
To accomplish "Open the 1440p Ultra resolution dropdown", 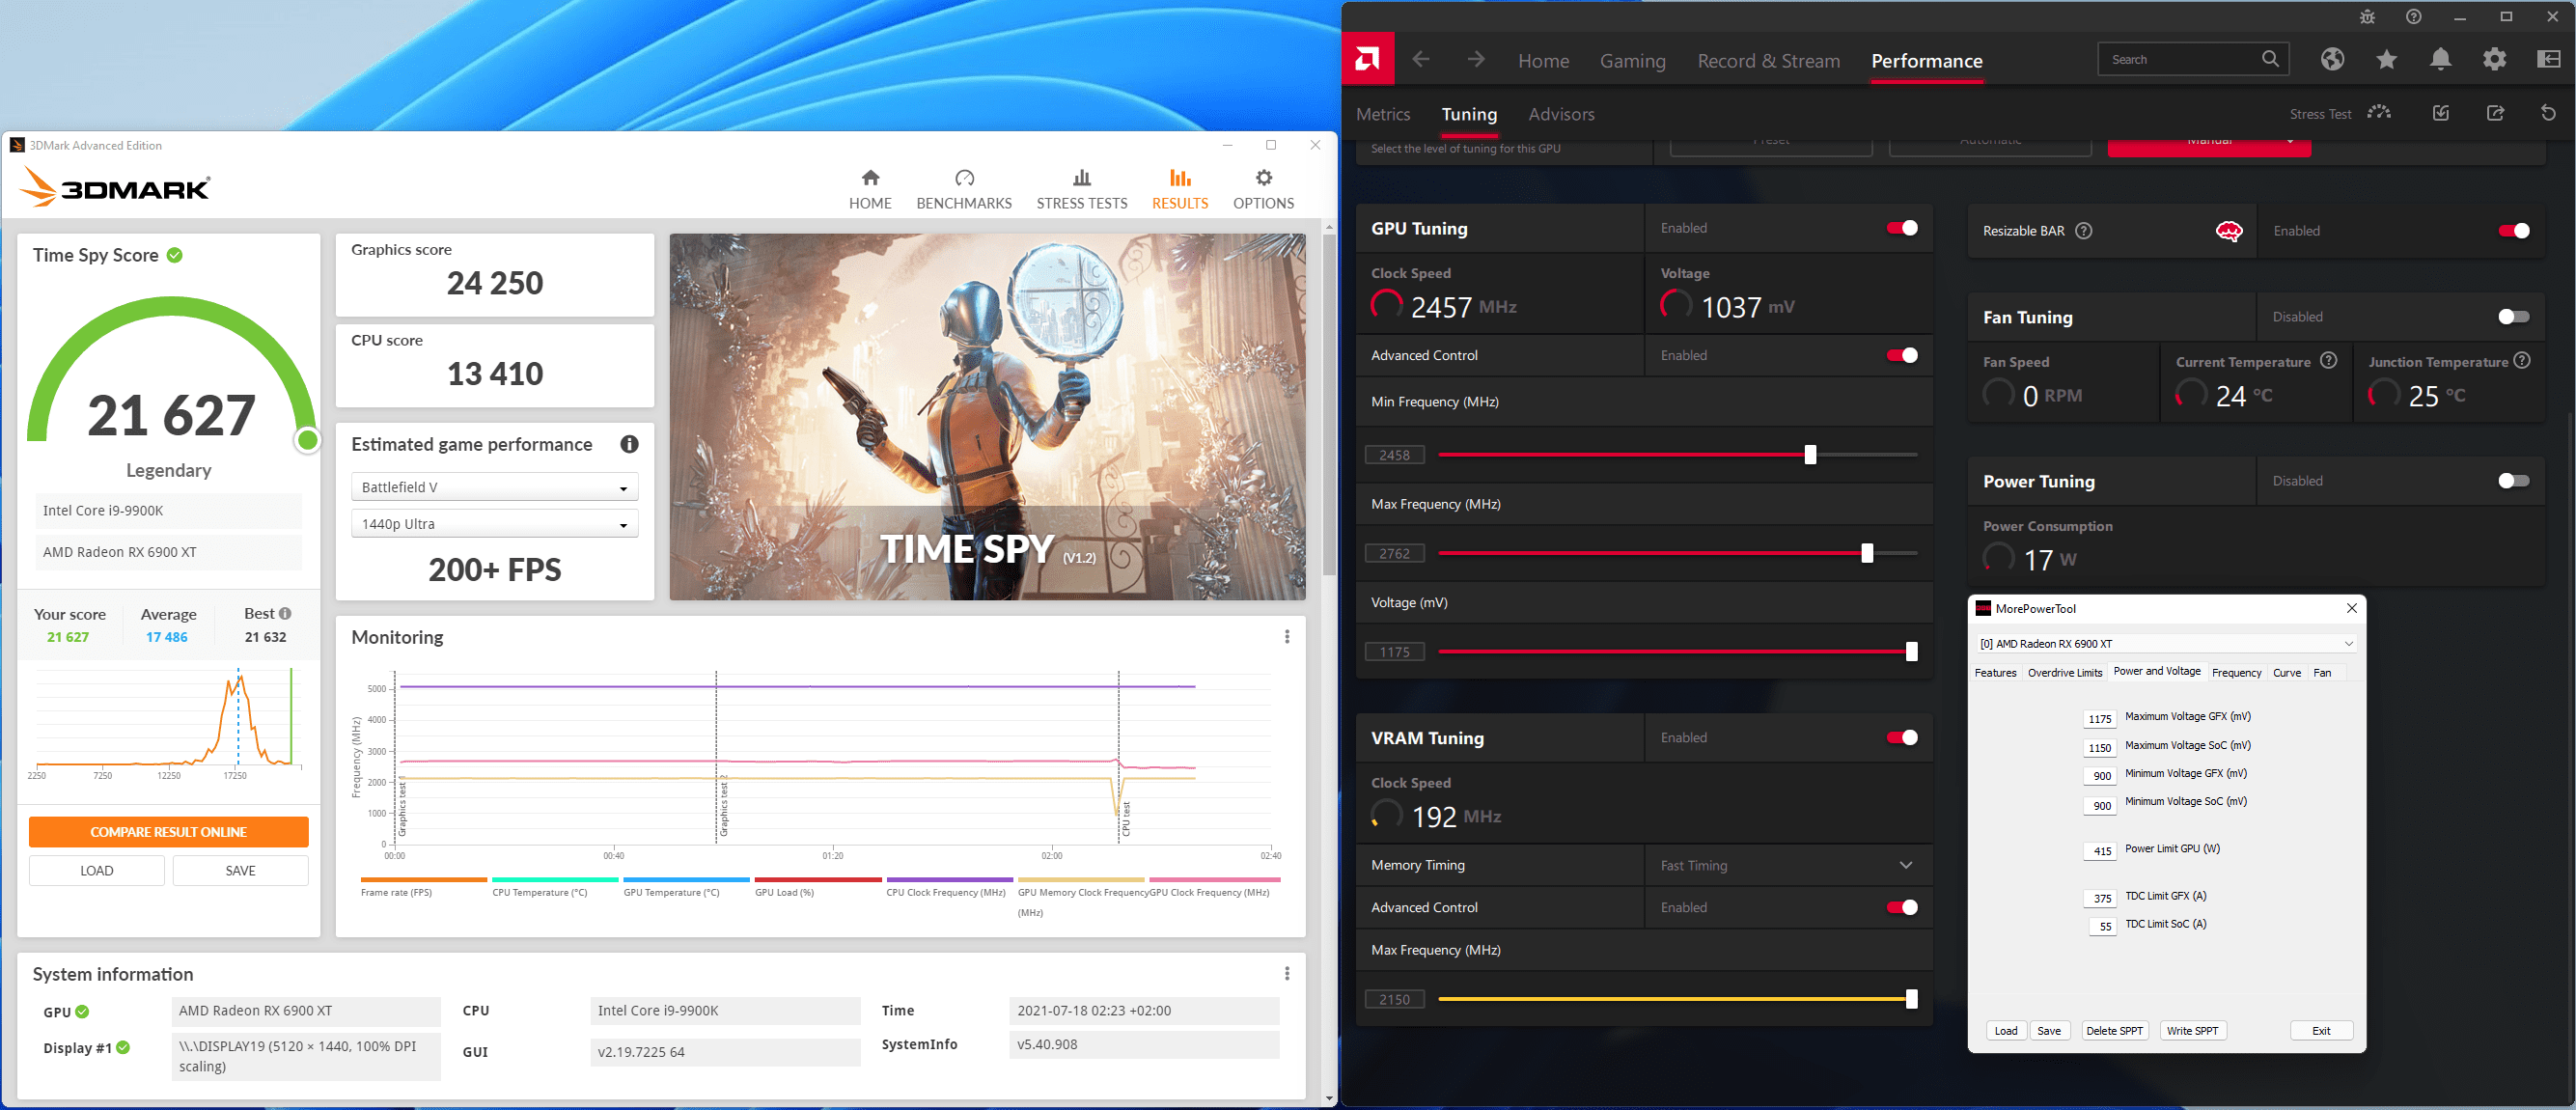I will (x=495, y=524).
